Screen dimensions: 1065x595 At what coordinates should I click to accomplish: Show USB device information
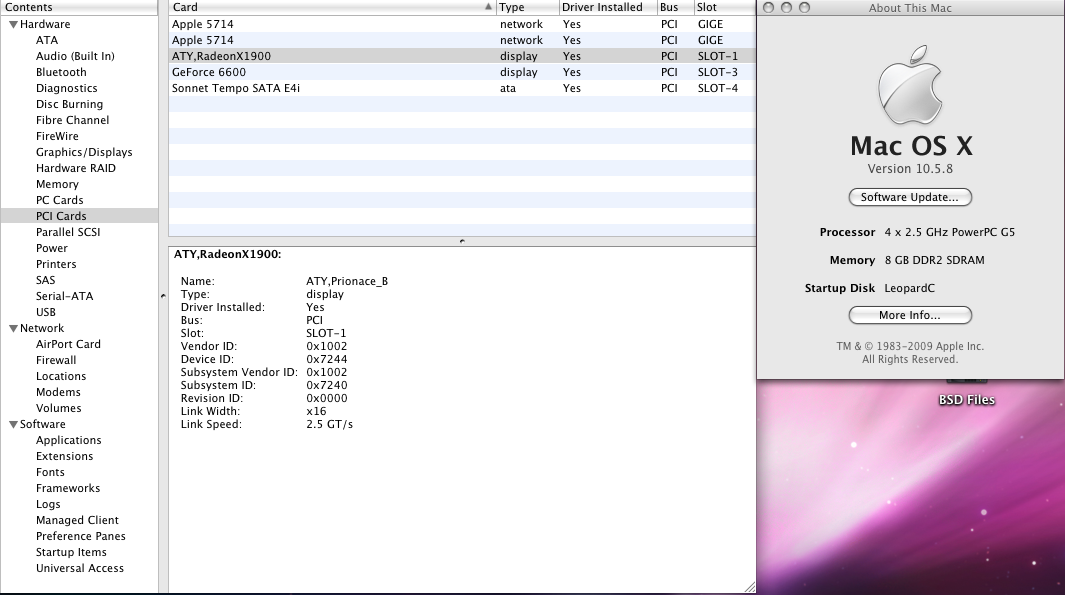click(x=46, y=312)
